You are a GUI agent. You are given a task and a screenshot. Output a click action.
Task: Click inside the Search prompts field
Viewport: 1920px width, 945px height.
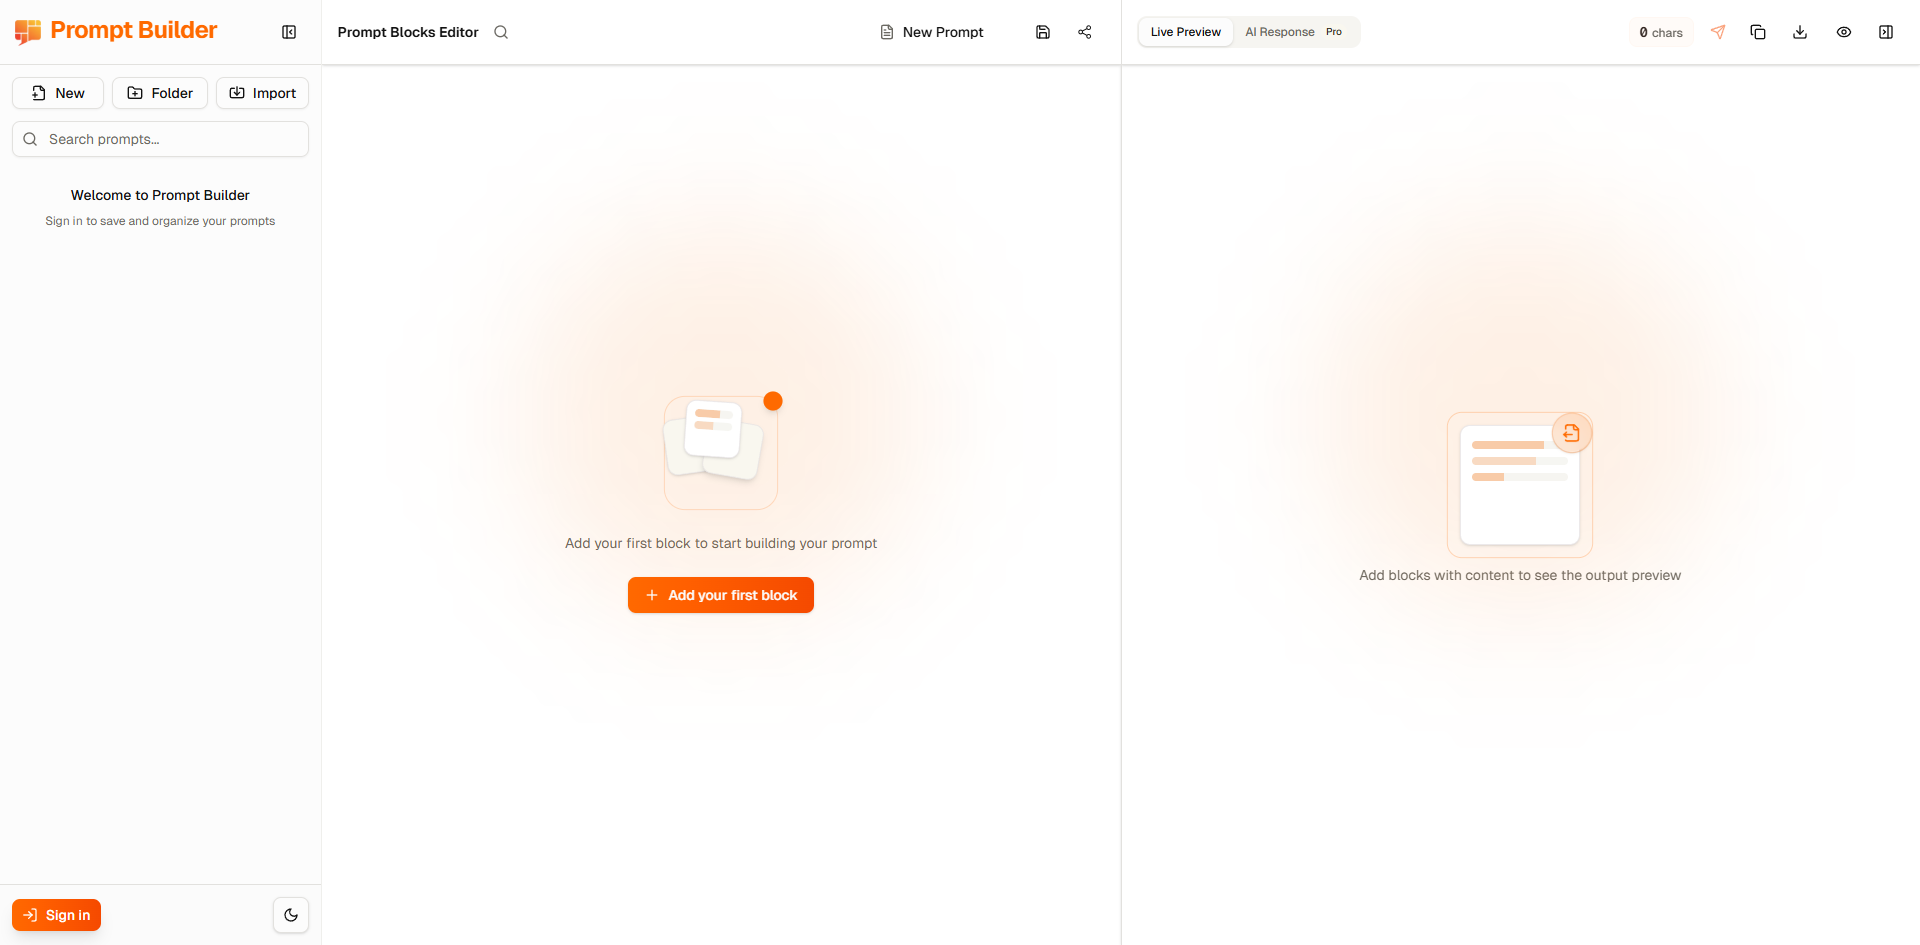pos(160,139)
